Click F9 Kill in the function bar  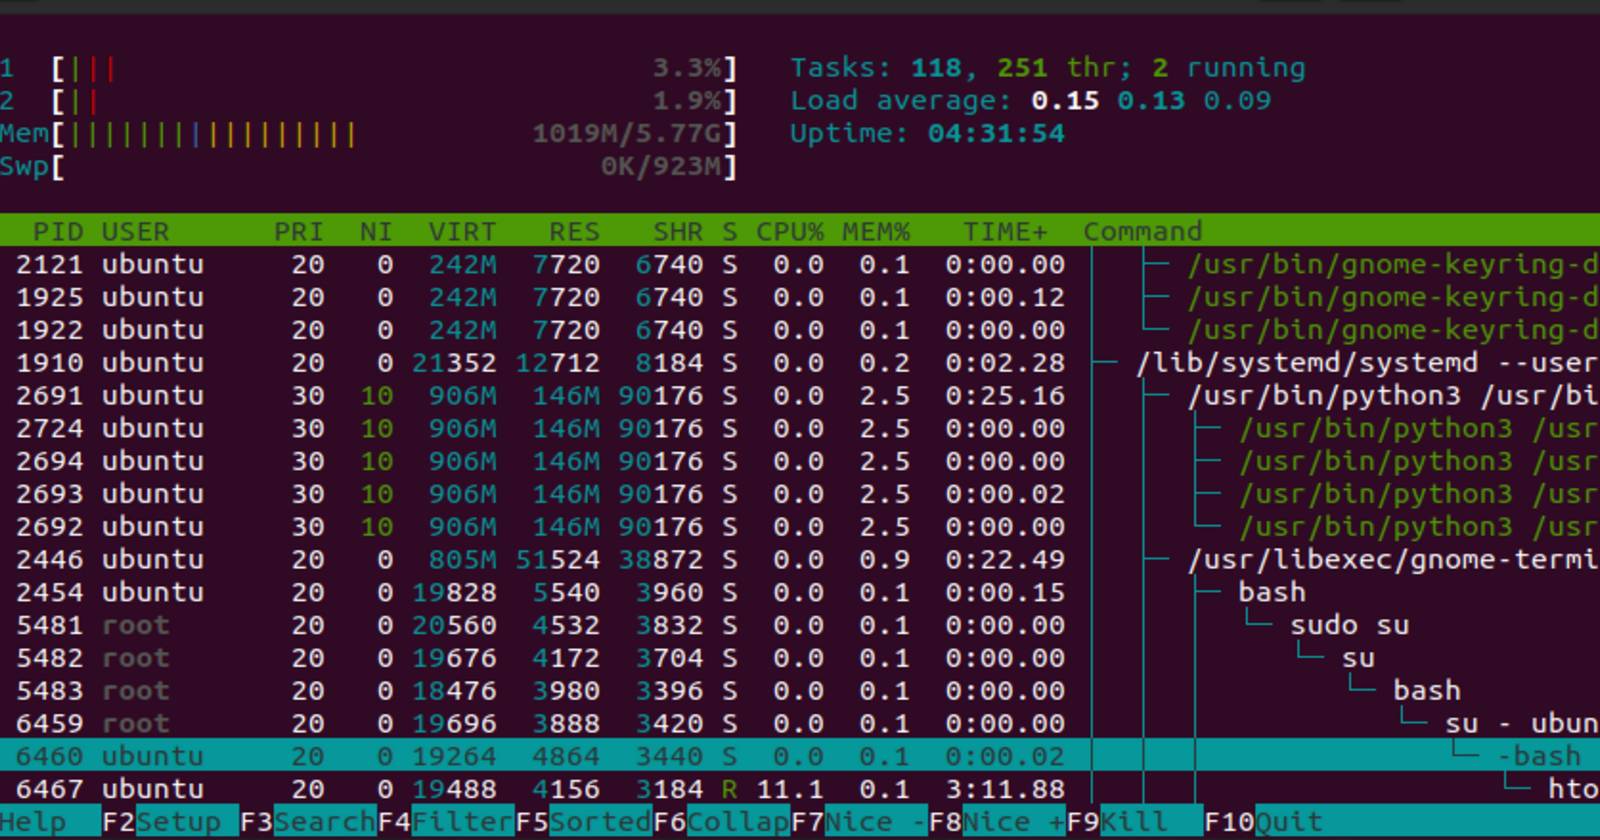point(1133,822)
